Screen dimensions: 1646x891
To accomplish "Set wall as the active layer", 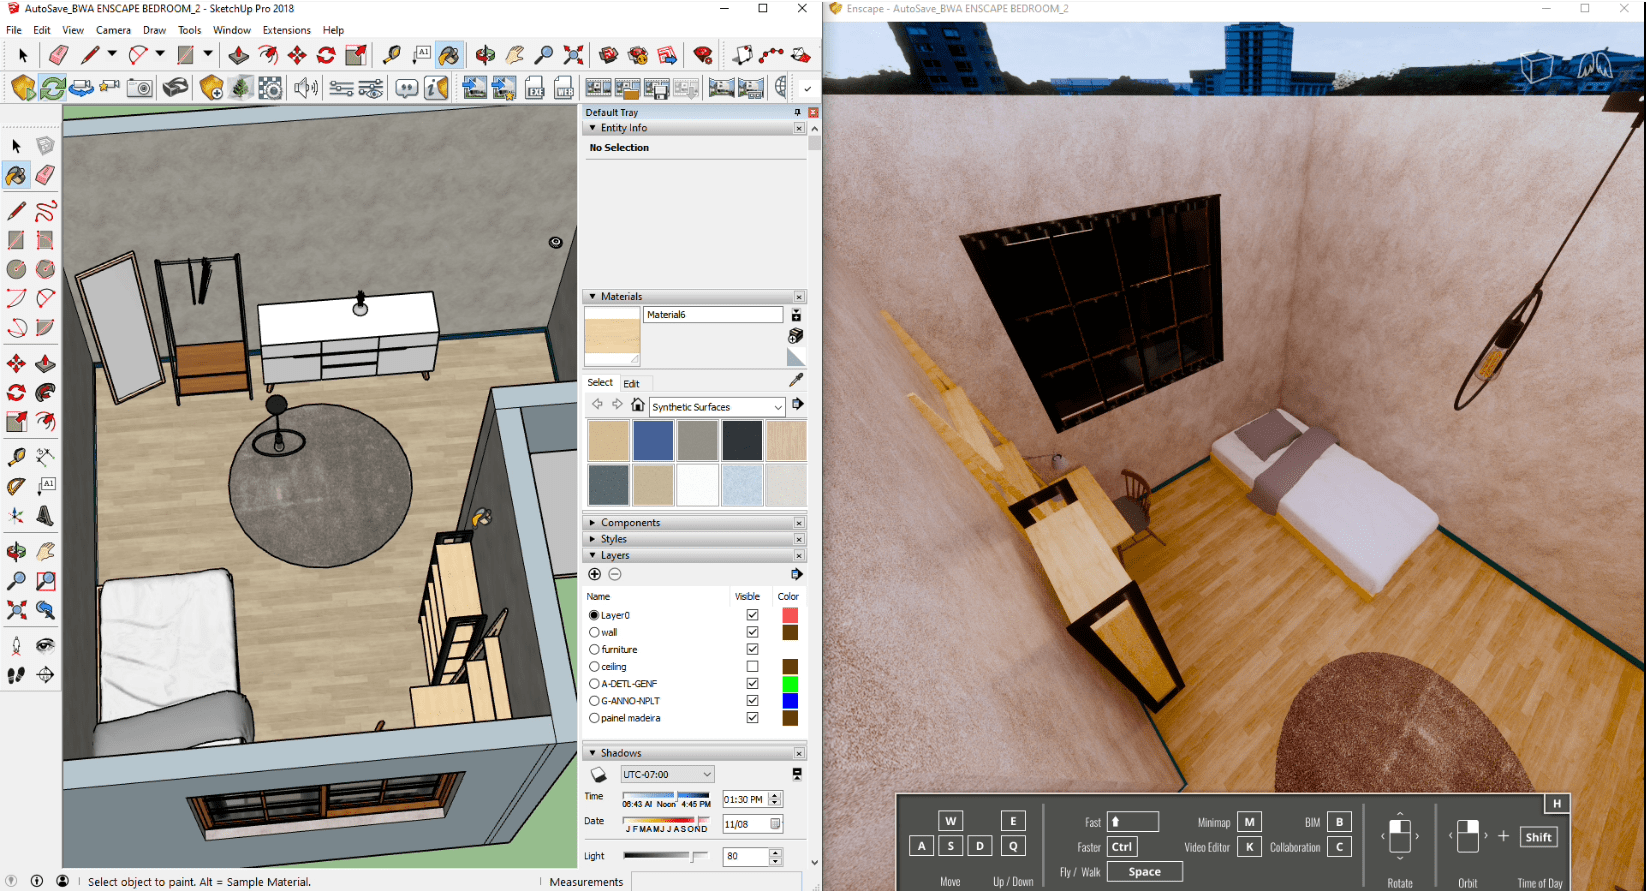I will 594,633.
